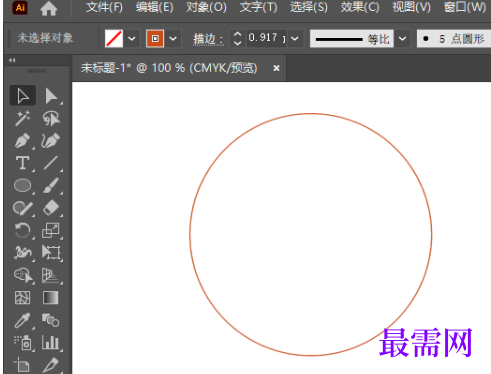Pick the Pen tool

[x=22, y=141]
